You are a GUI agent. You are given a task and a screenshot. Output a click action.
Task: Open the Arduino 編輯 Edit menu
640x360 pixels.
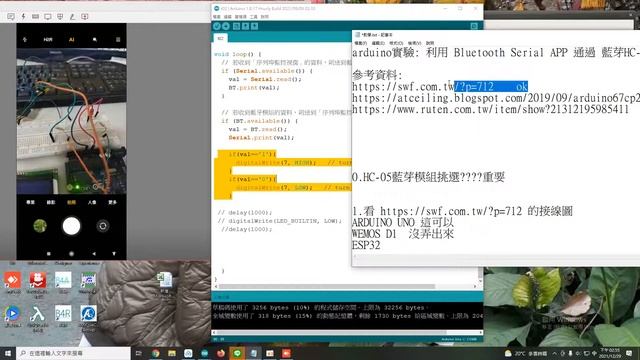(x=227, y=17)
